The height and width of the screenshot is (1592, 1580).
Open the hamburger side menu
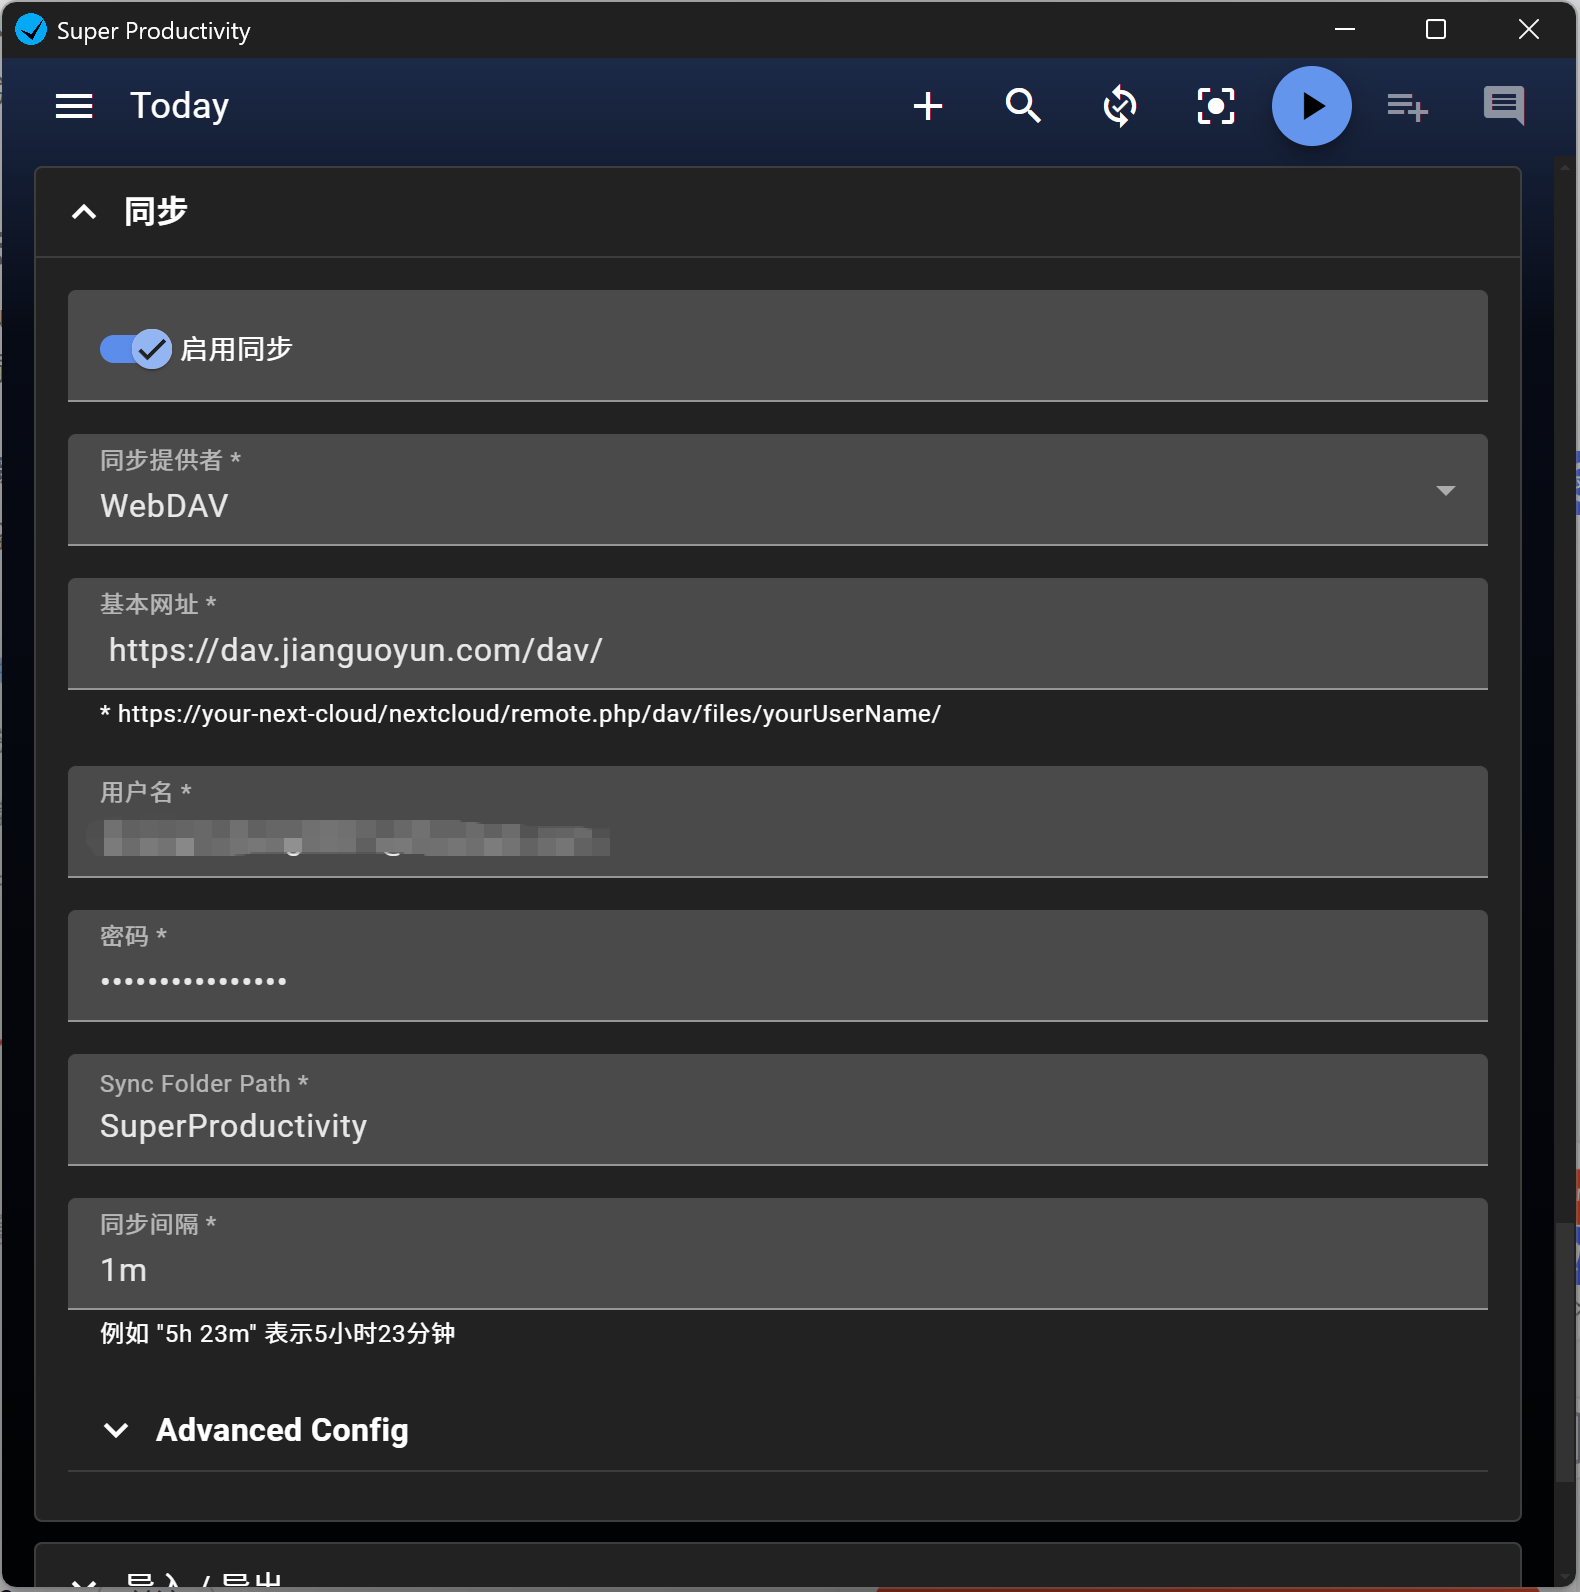pyautogui.click(x=74, y=106)
